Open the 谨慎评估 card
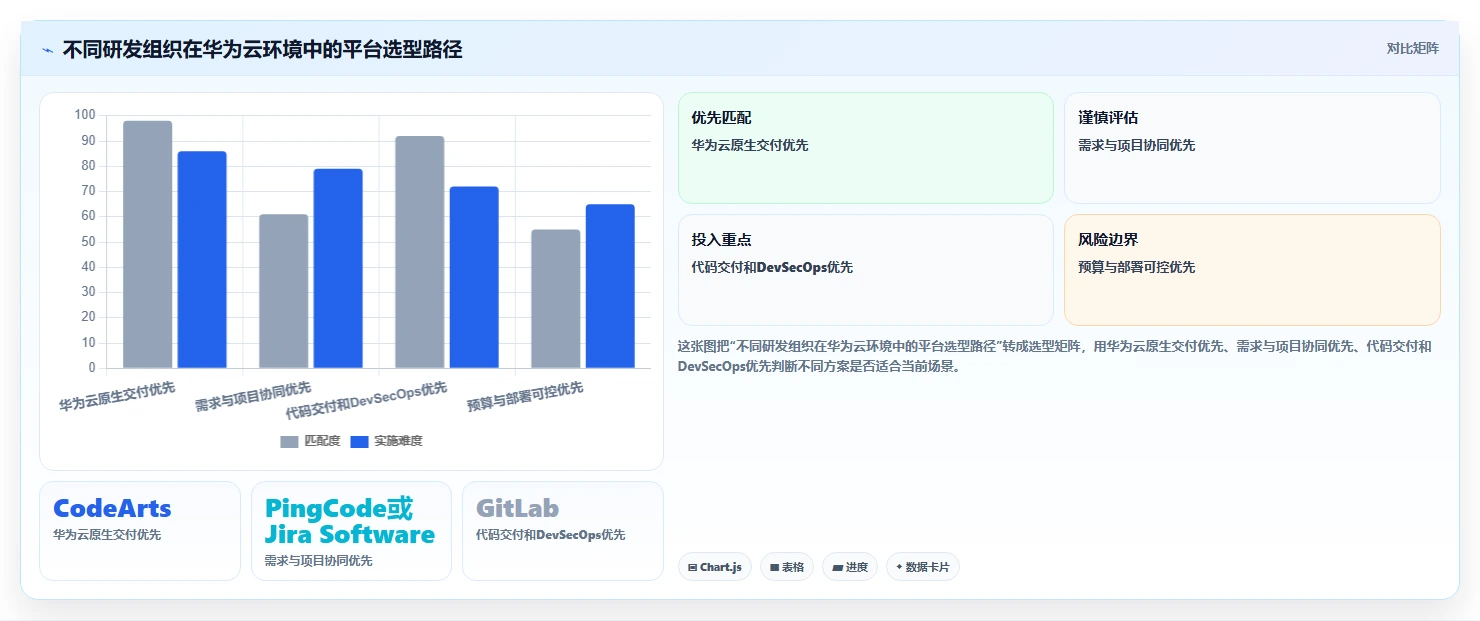Viewport: 1480px width, 621px height. 1252,148
